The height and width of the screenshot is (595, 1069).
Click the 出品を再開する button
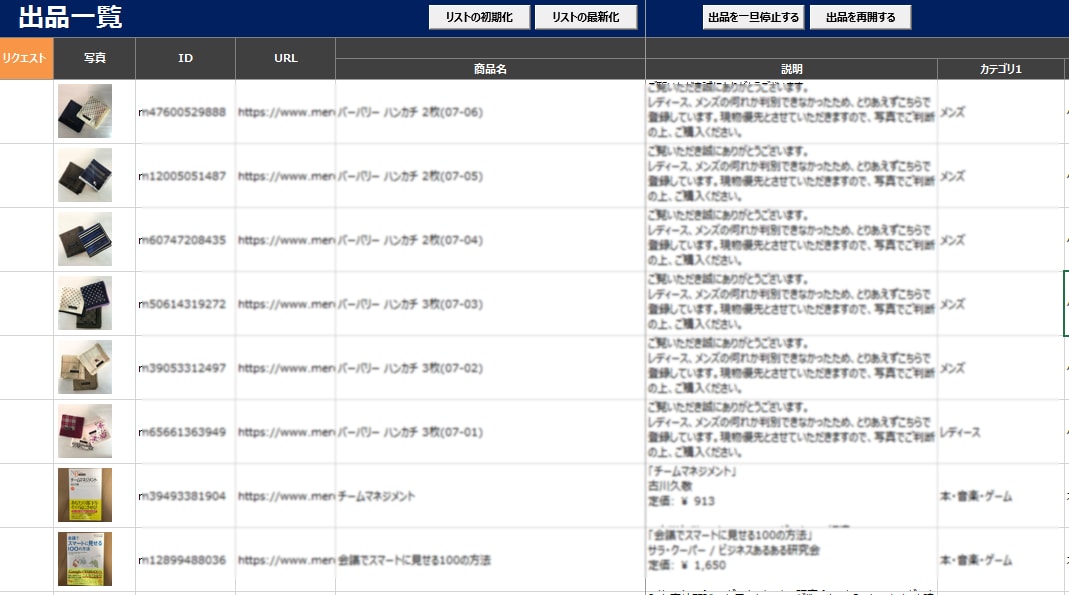coord(860,17)
